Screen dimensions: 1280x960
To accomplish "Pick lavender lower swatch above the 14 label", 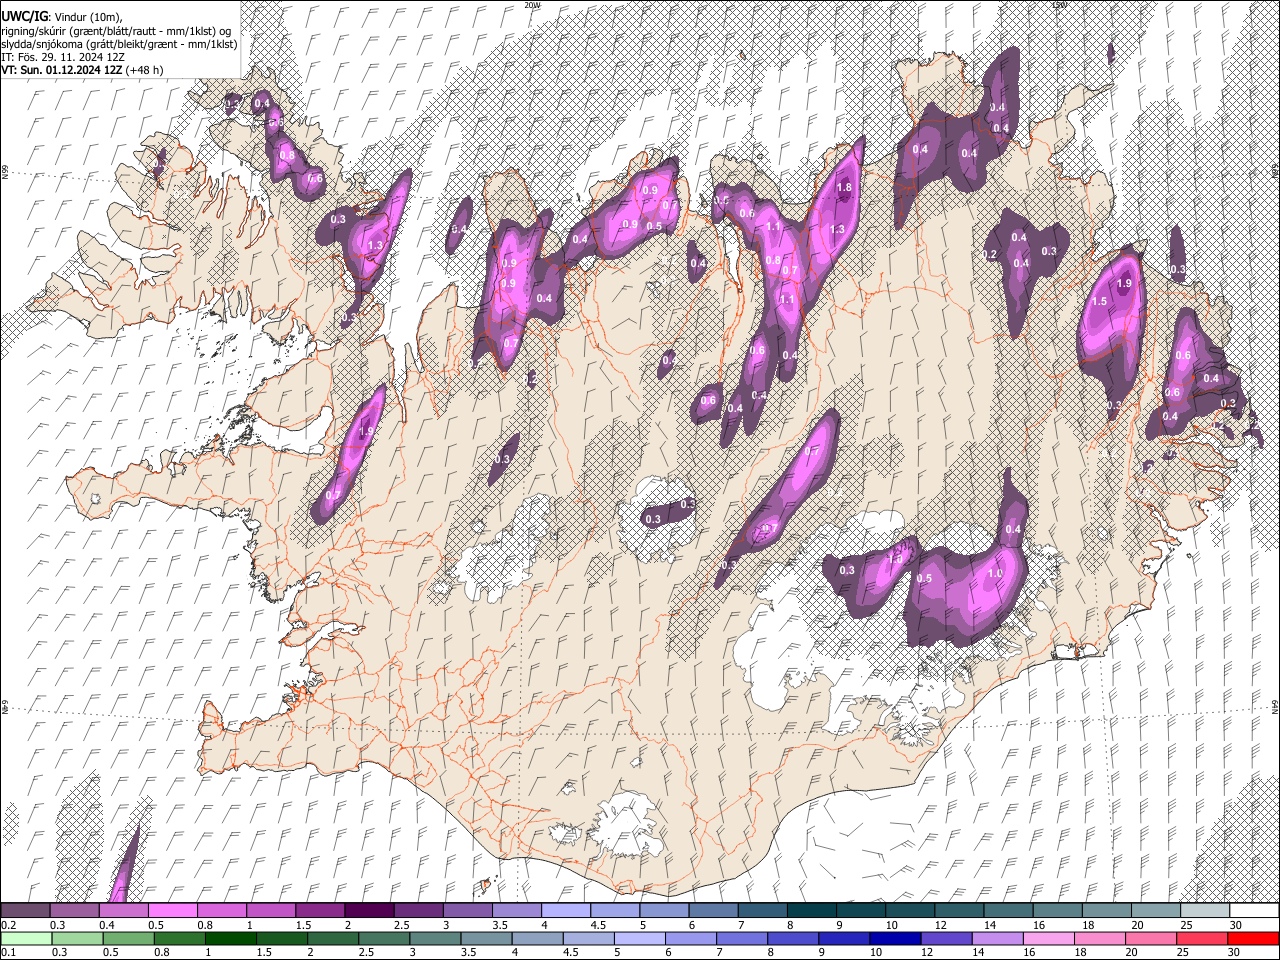I will pyautogui.click(x=997, y=938).
